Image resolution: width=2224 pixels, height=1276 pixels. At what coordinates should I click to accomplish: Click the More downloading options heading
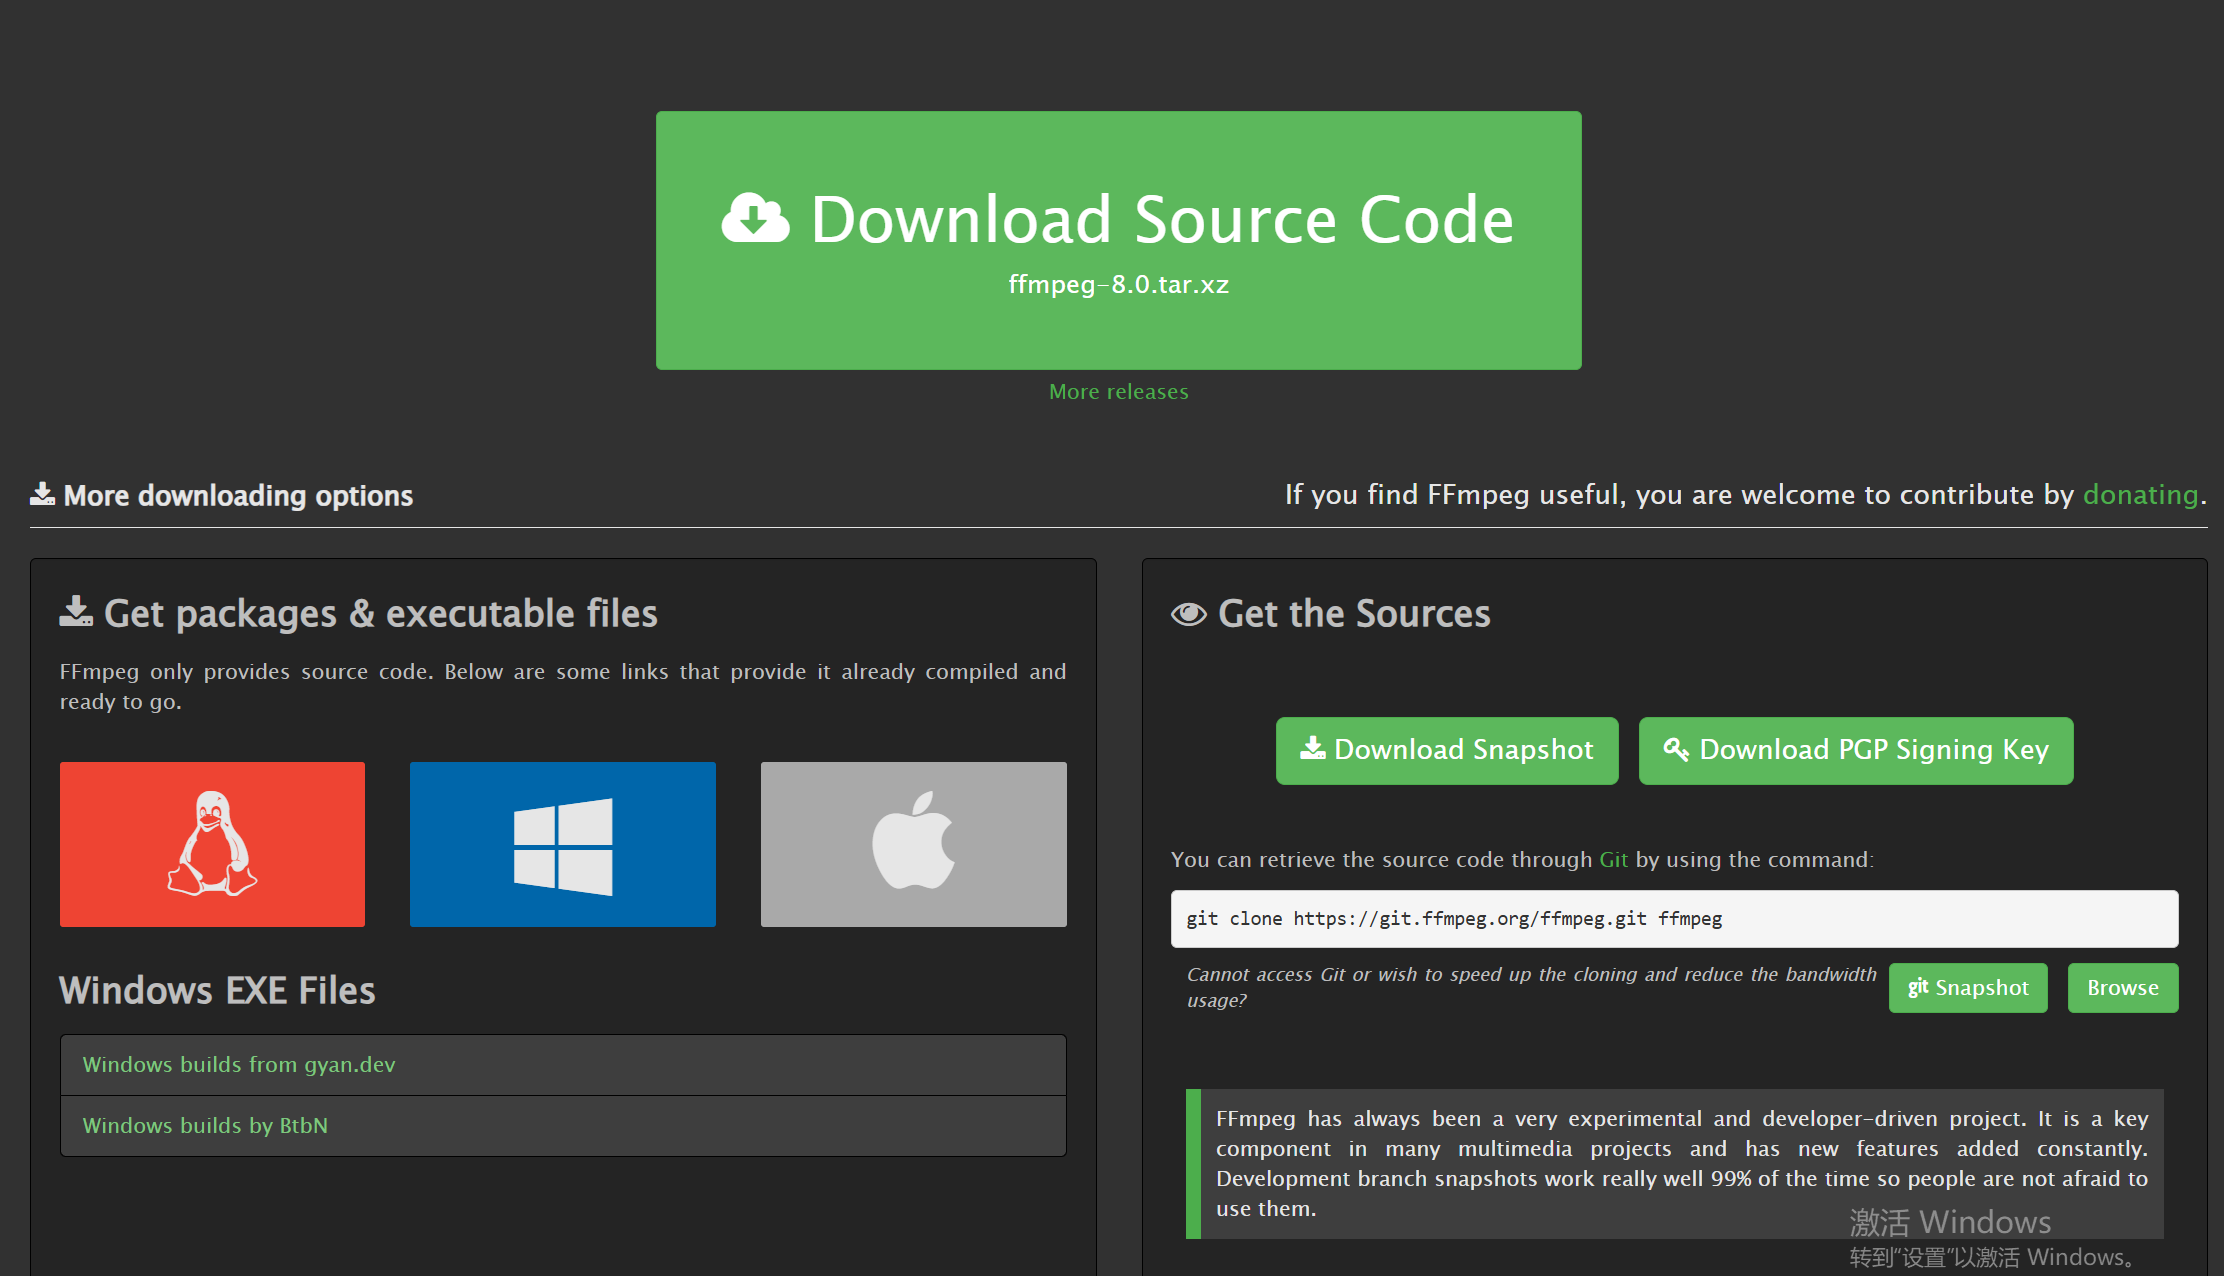221,495
